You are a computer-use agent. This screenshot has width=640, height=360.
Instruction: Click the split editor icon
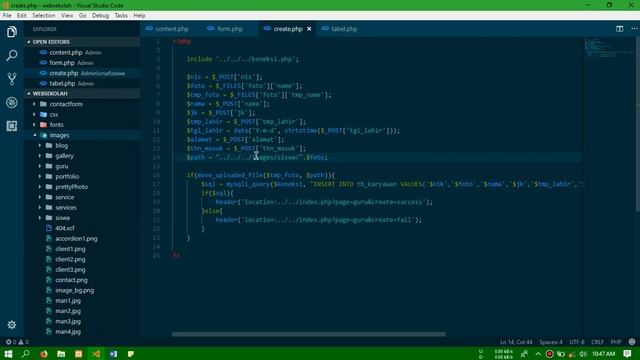[x=620, y=29]
